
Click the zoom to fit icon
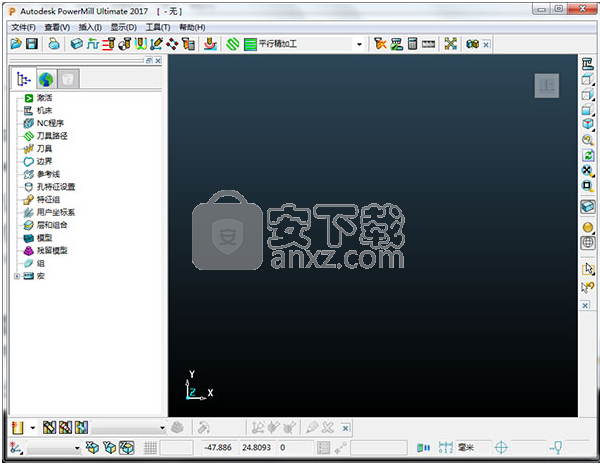click(x=587, y=171)
